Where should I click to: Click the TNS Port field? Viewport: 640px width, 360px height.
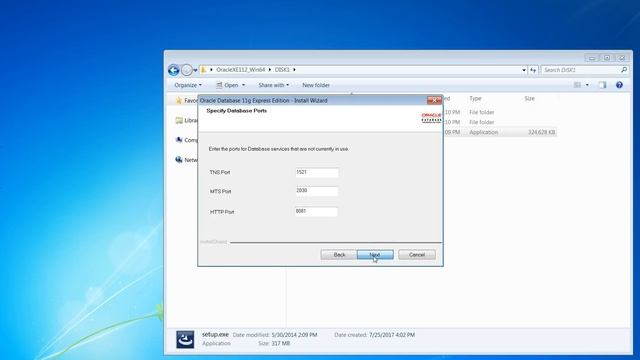pyautogui.click(x=317, y=173)
